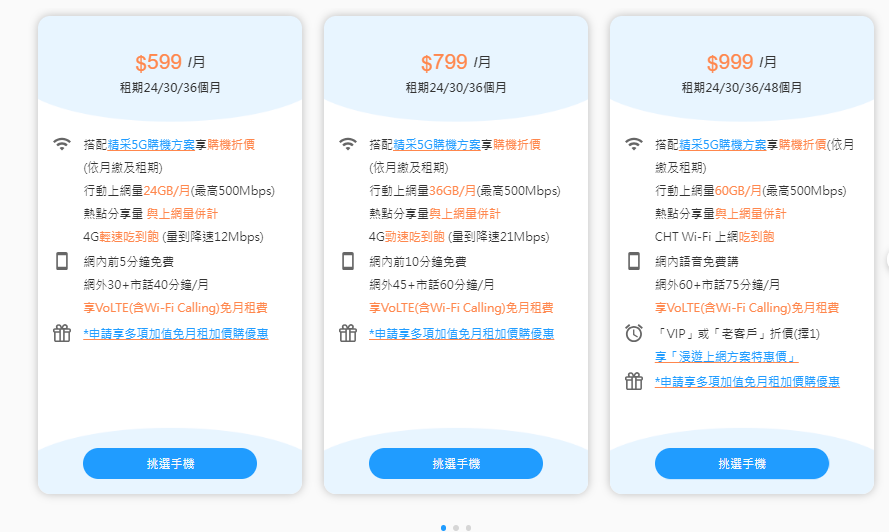Click the phone icon in the $799 plan
889x532 pixels.
click(x=348, y=261)
